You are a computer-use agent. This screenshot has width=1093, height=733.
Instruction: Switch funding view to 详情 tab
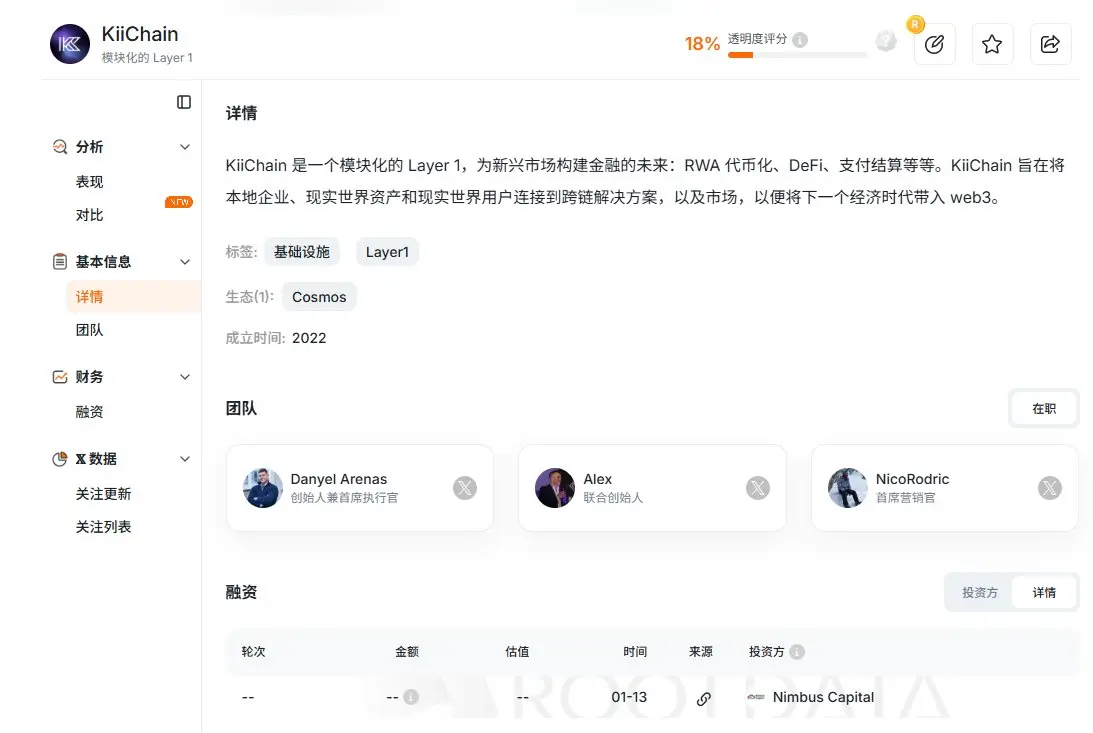point(1044,592)
